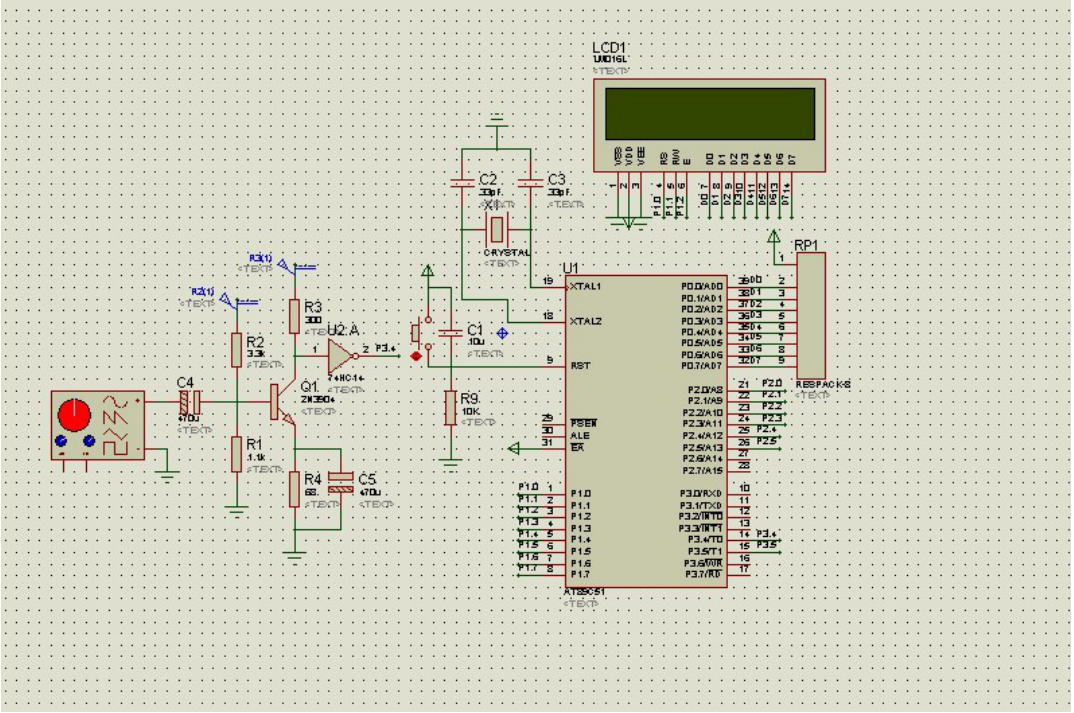Select resistor R1 symbol
The height and width of the screenshot is (713, 1074).
pos(236,455)
